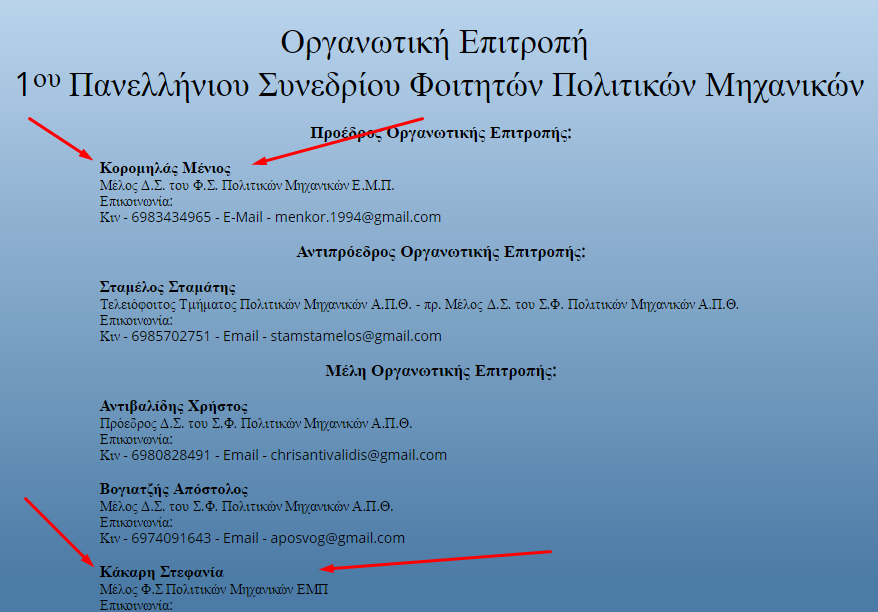
Task: Click the email aposvog@gmail.com
Action: (x=338, y=538)
